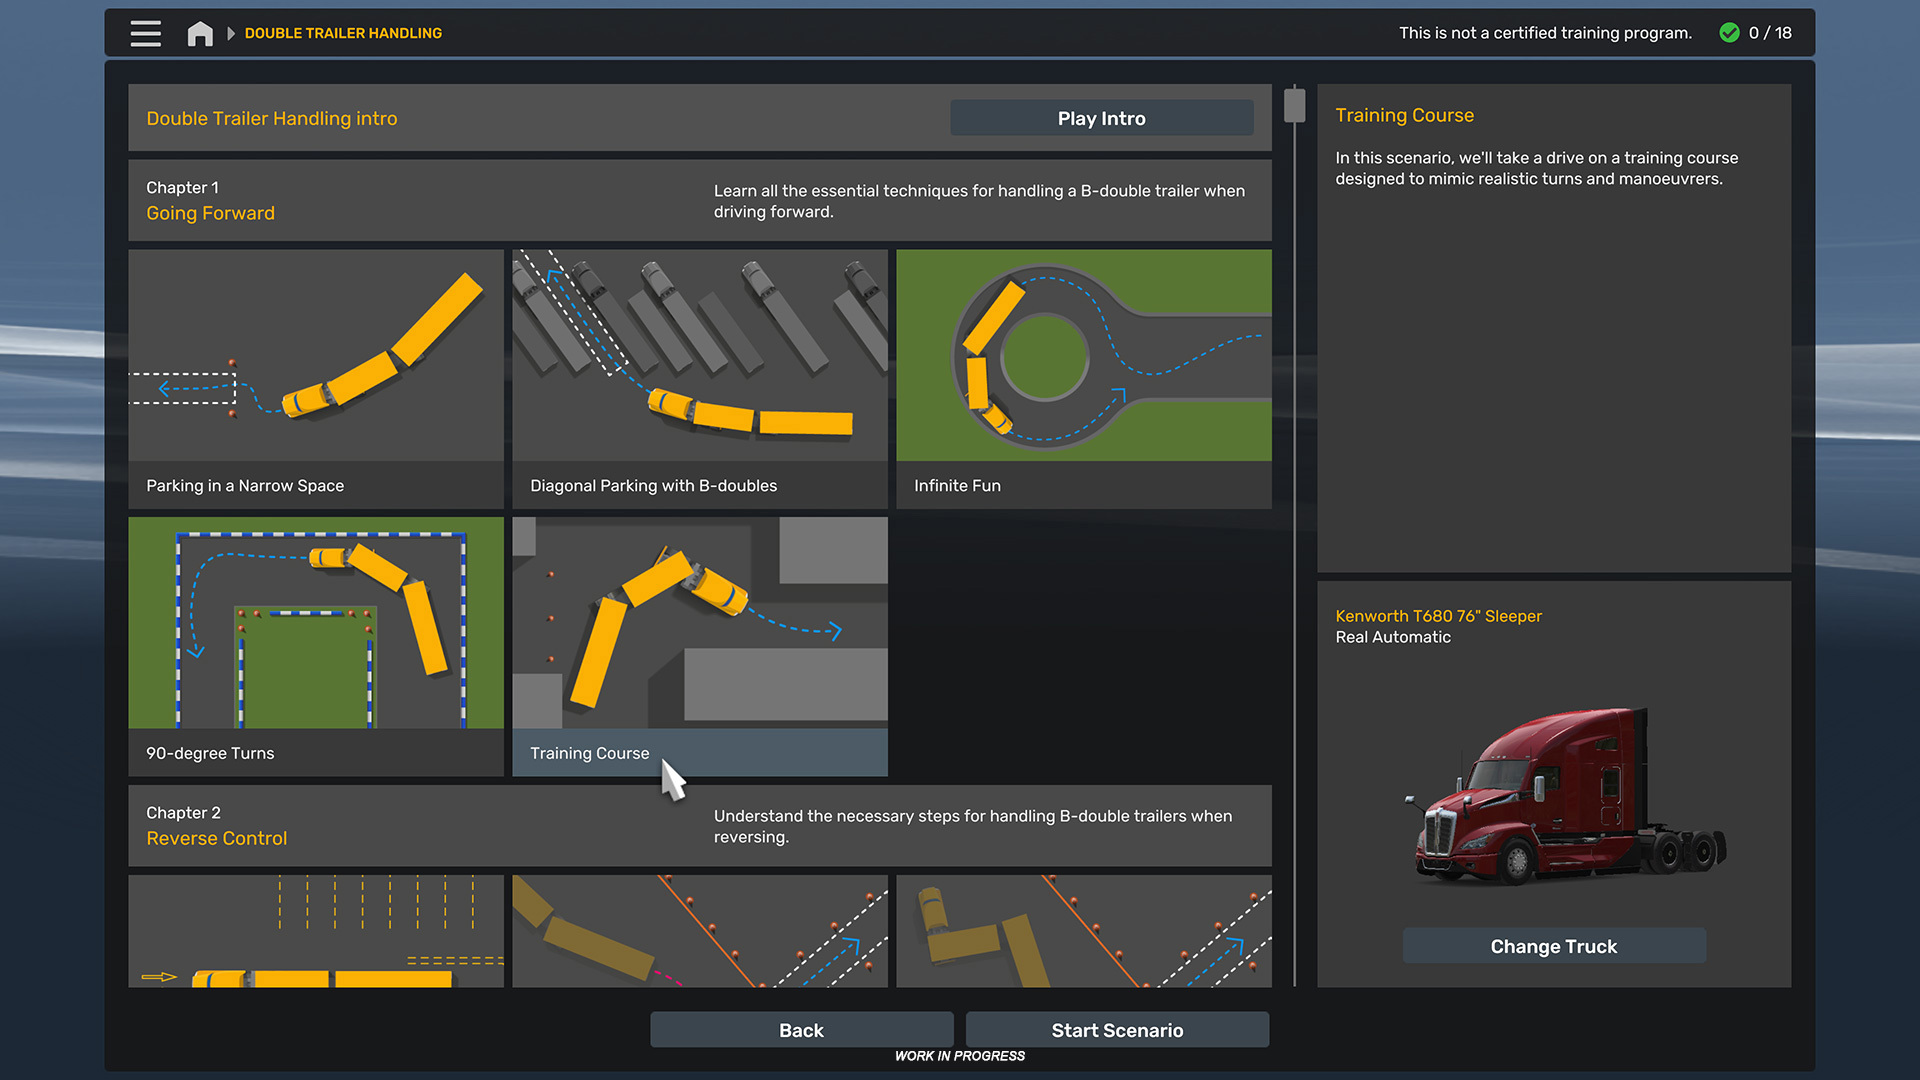This screenshot has width=1920, height=1080.
Task: Click the Play Intro button
Action: (x=1101, y=117)
